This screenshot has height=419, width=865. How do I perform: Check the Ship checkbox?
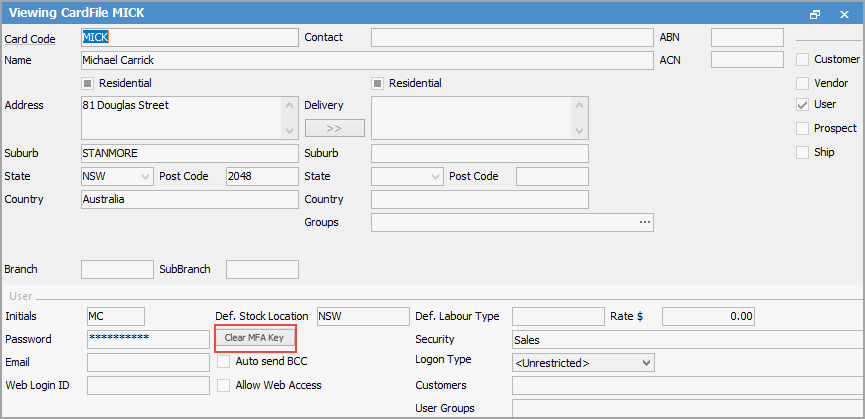[x=802, y=152]
